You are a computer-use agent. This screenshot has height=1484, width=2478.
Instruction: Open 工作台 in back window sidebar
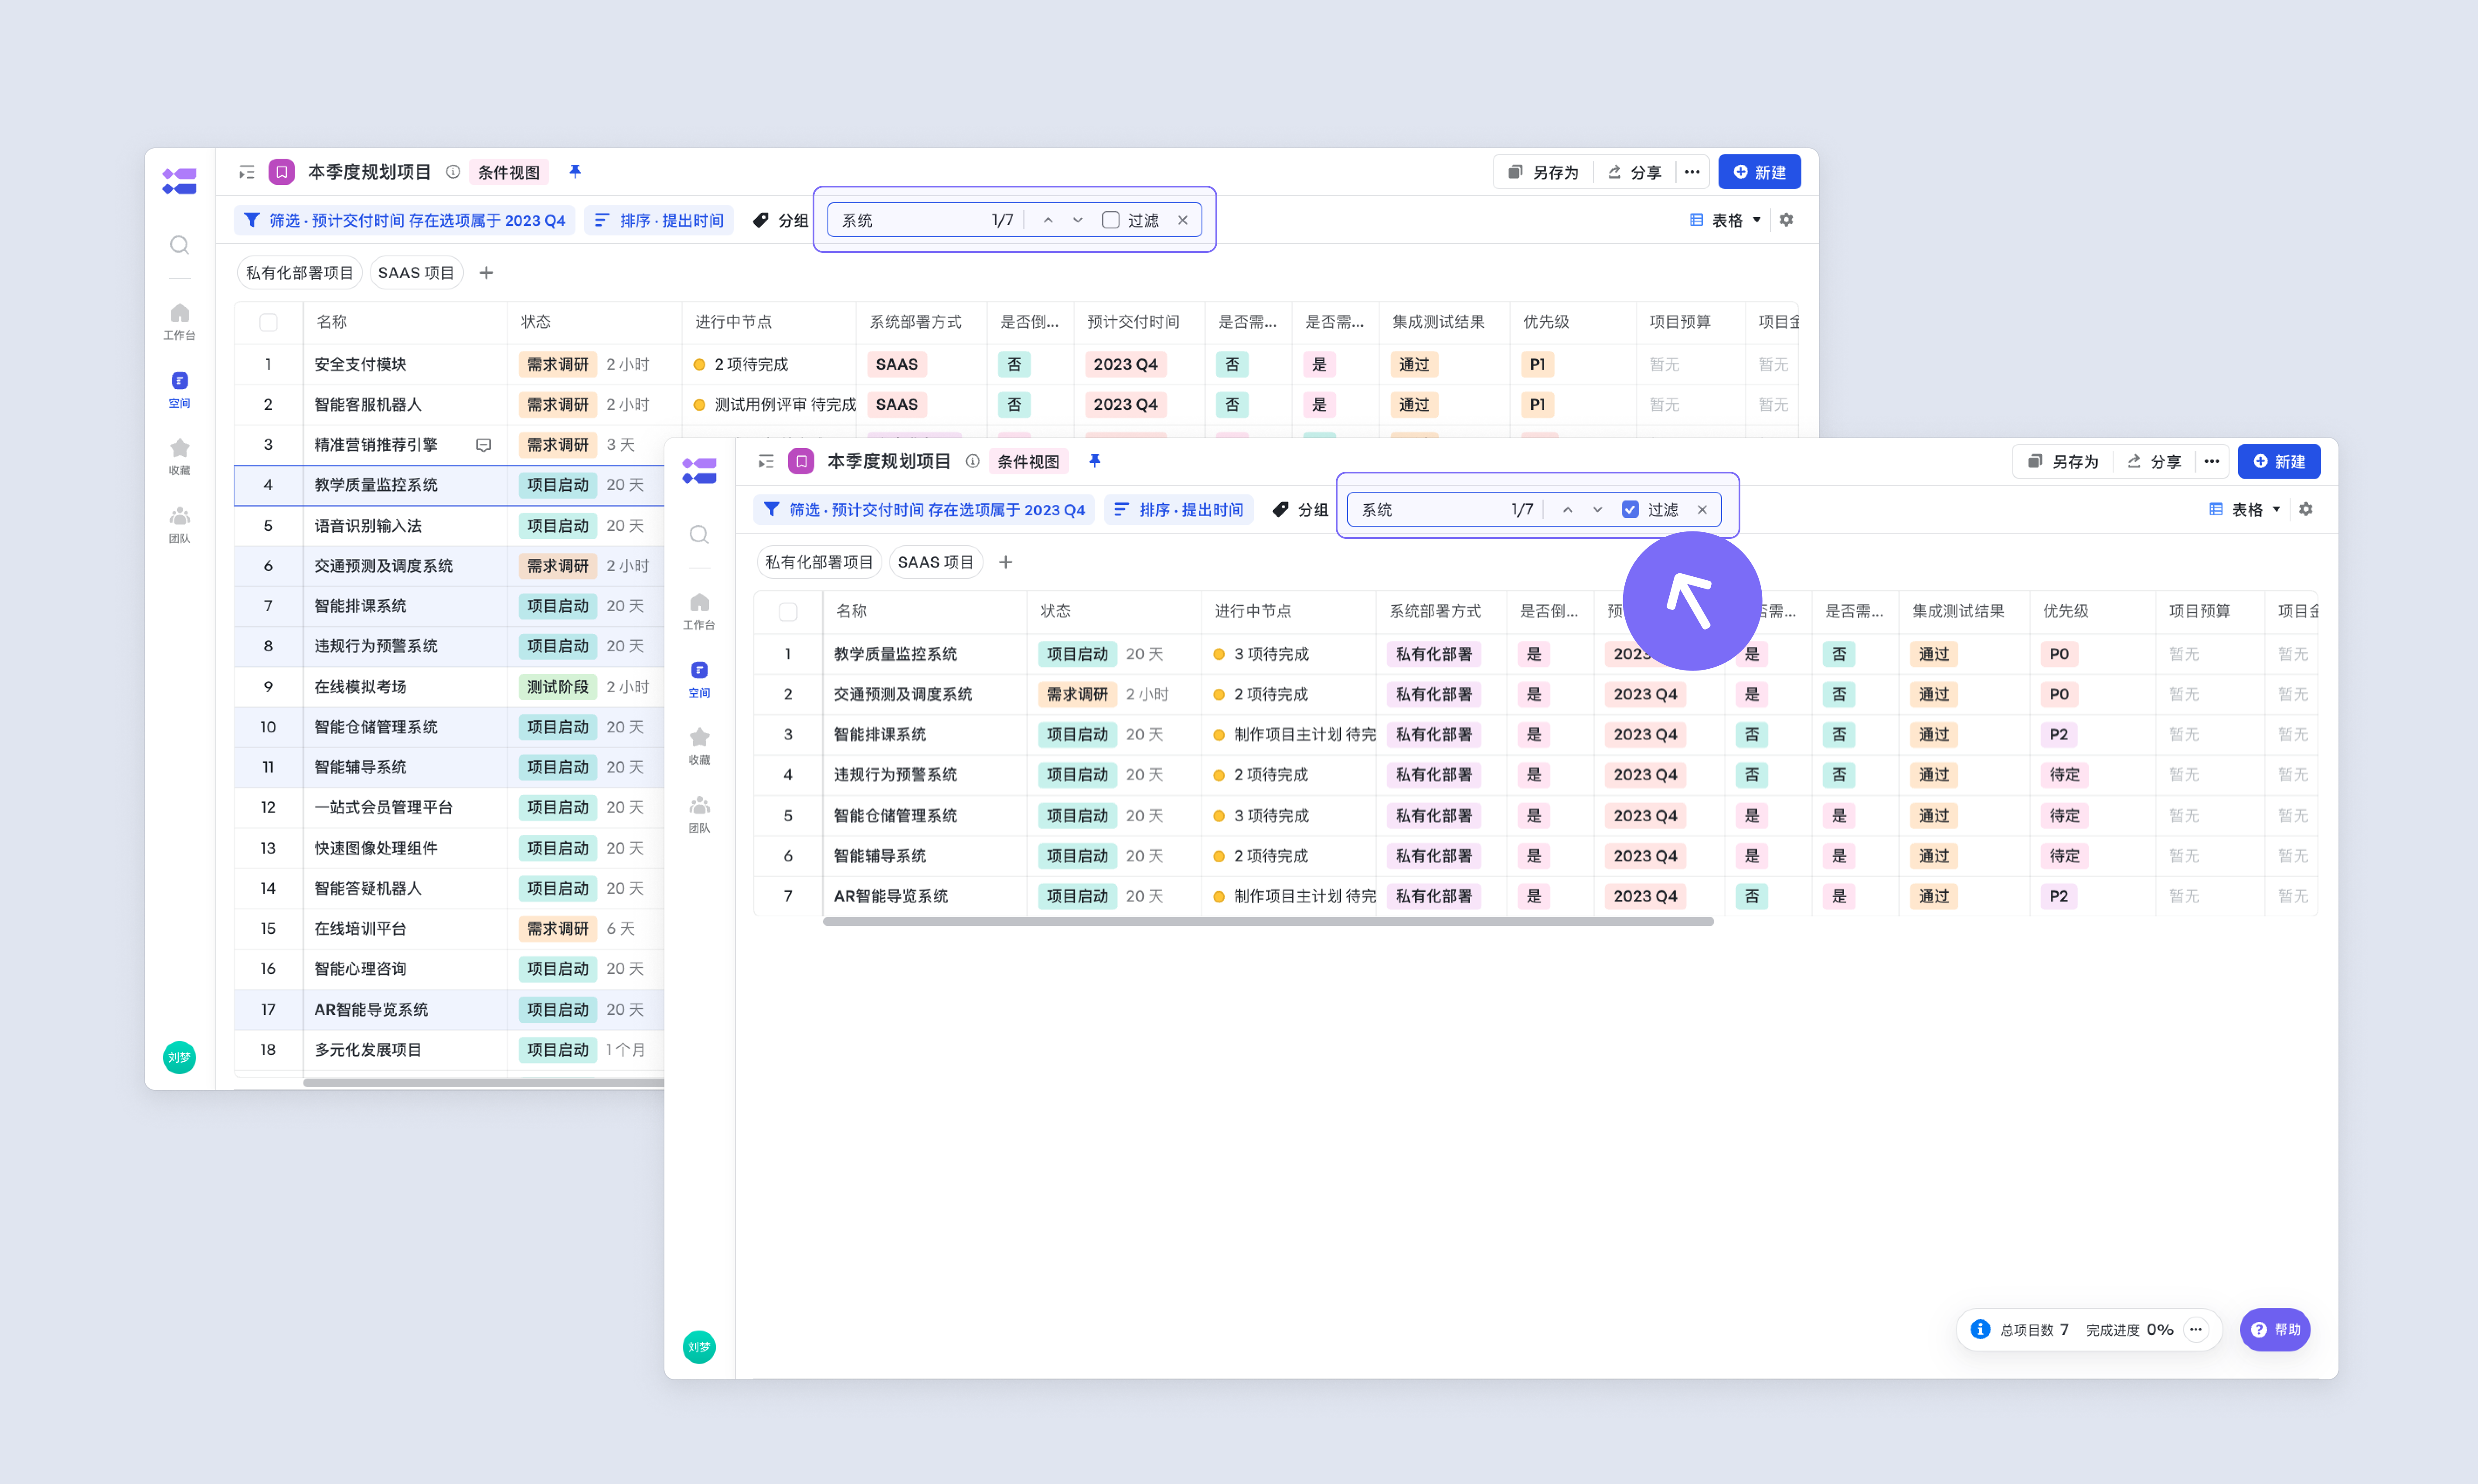[179, 322]
